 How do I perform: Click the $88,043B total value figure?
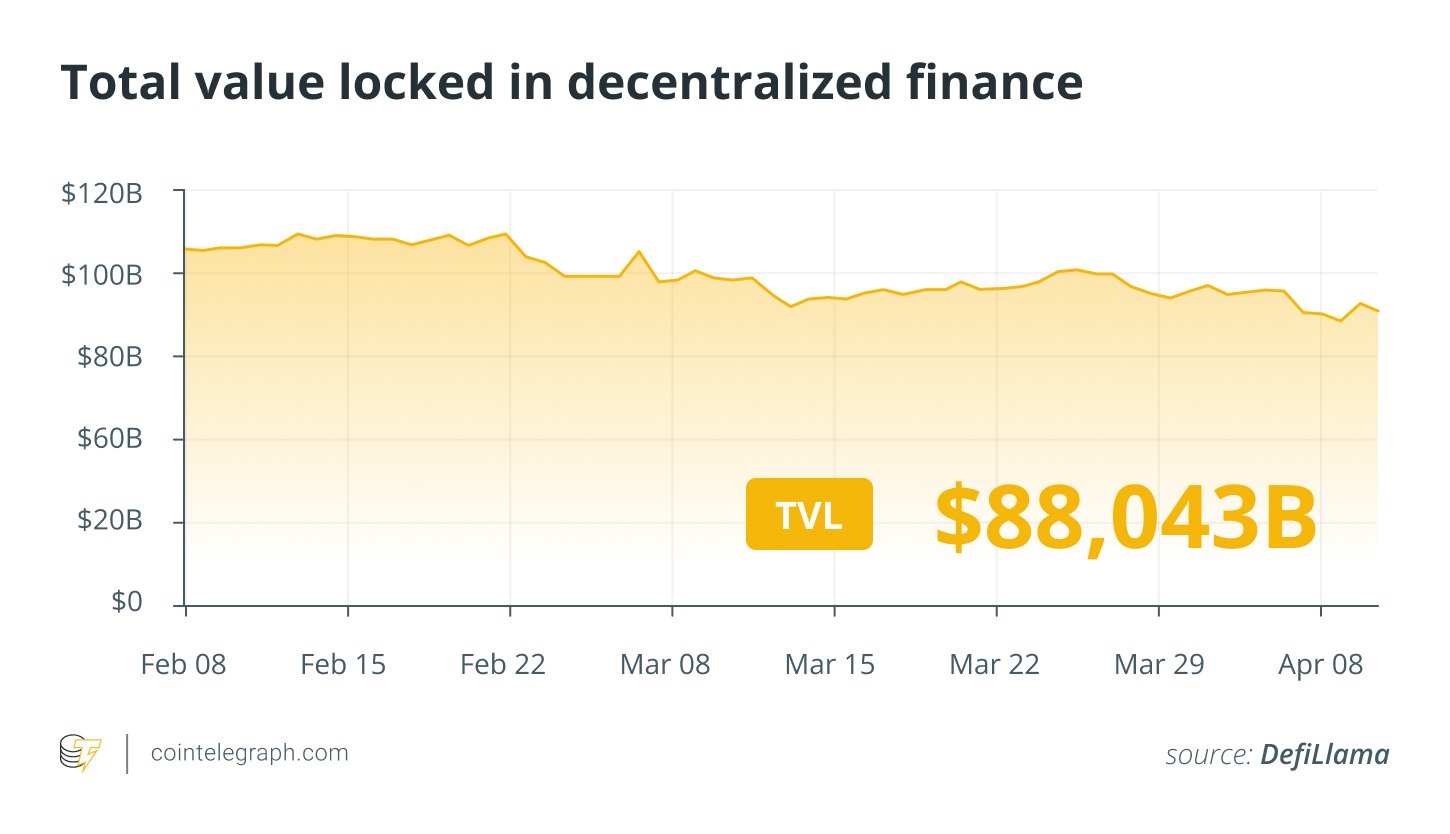coord(1126,517)
